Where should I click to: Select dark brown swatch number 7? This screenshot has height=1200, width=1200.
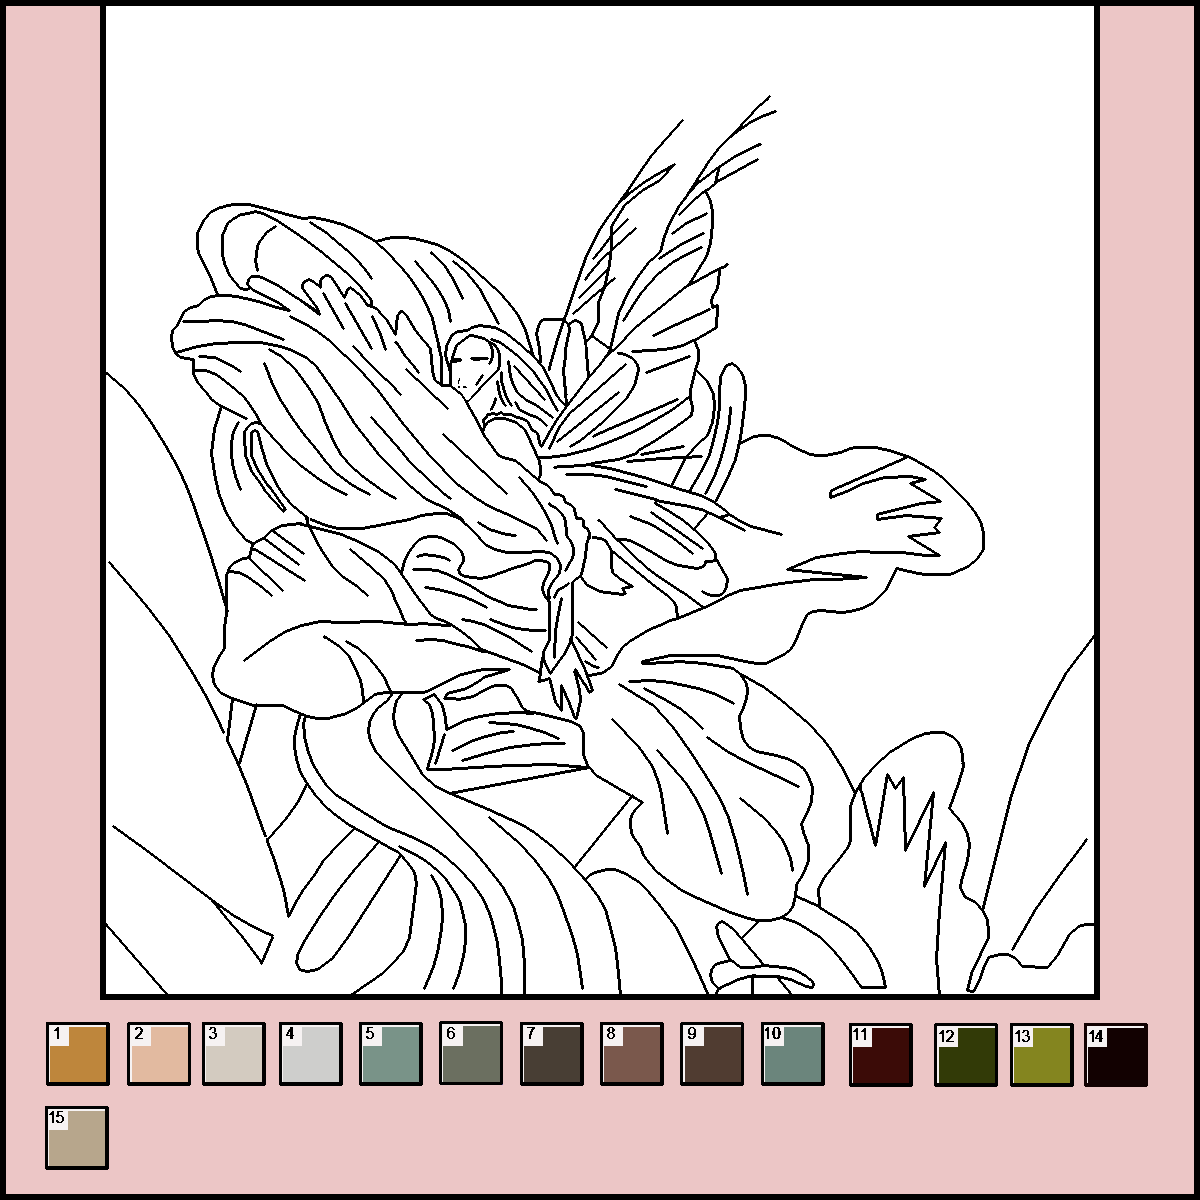[x=552, y=1054]
